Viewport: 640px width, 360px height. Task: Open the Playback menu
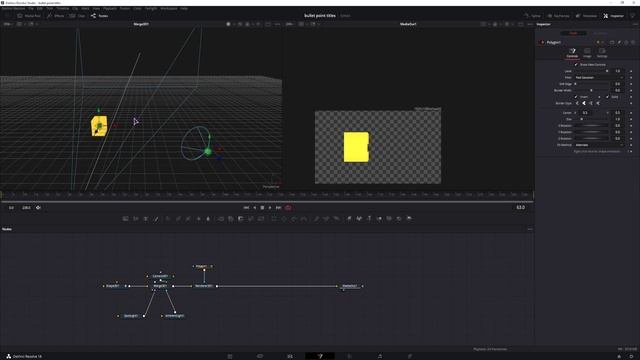109,8
